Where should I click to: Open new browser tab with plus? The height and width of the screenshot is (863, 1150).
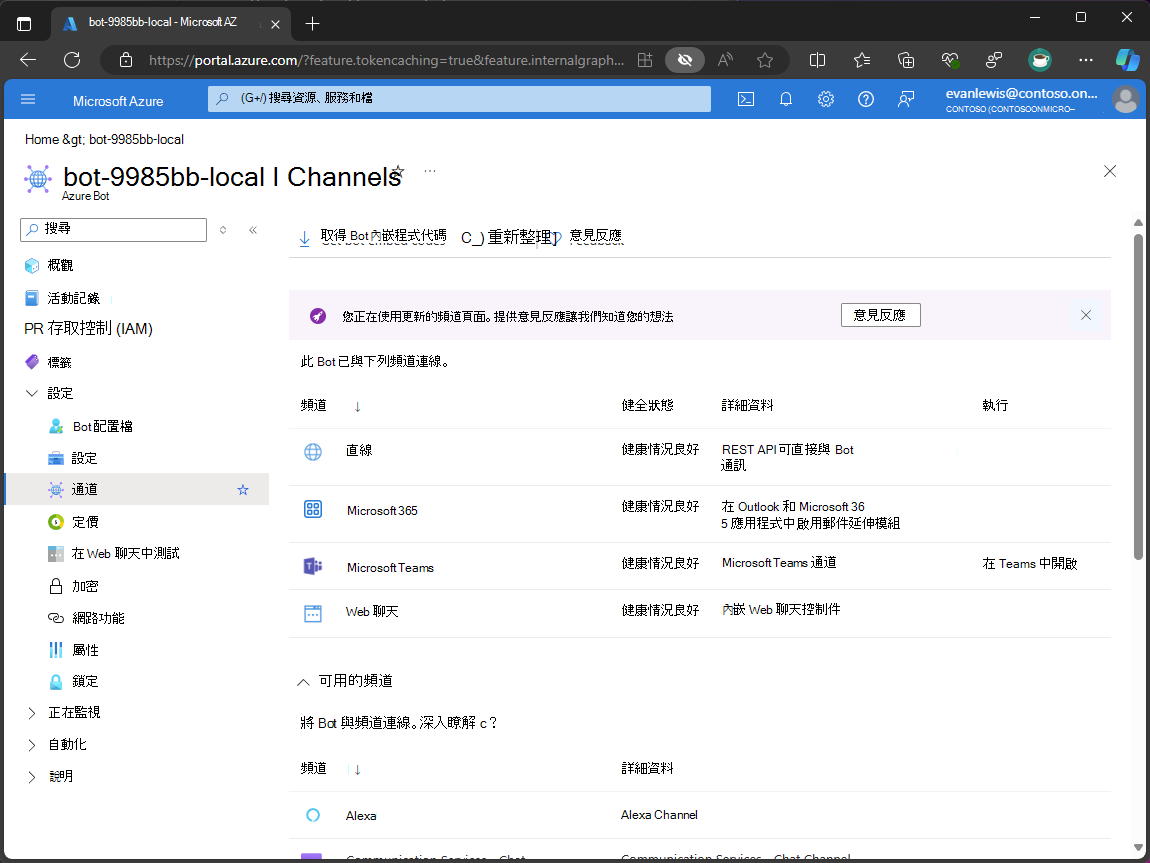312,23
